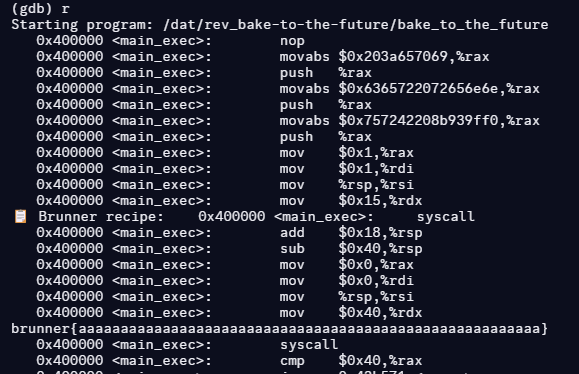Select the $0x203a657069 hex value

[x=393, y=57]
